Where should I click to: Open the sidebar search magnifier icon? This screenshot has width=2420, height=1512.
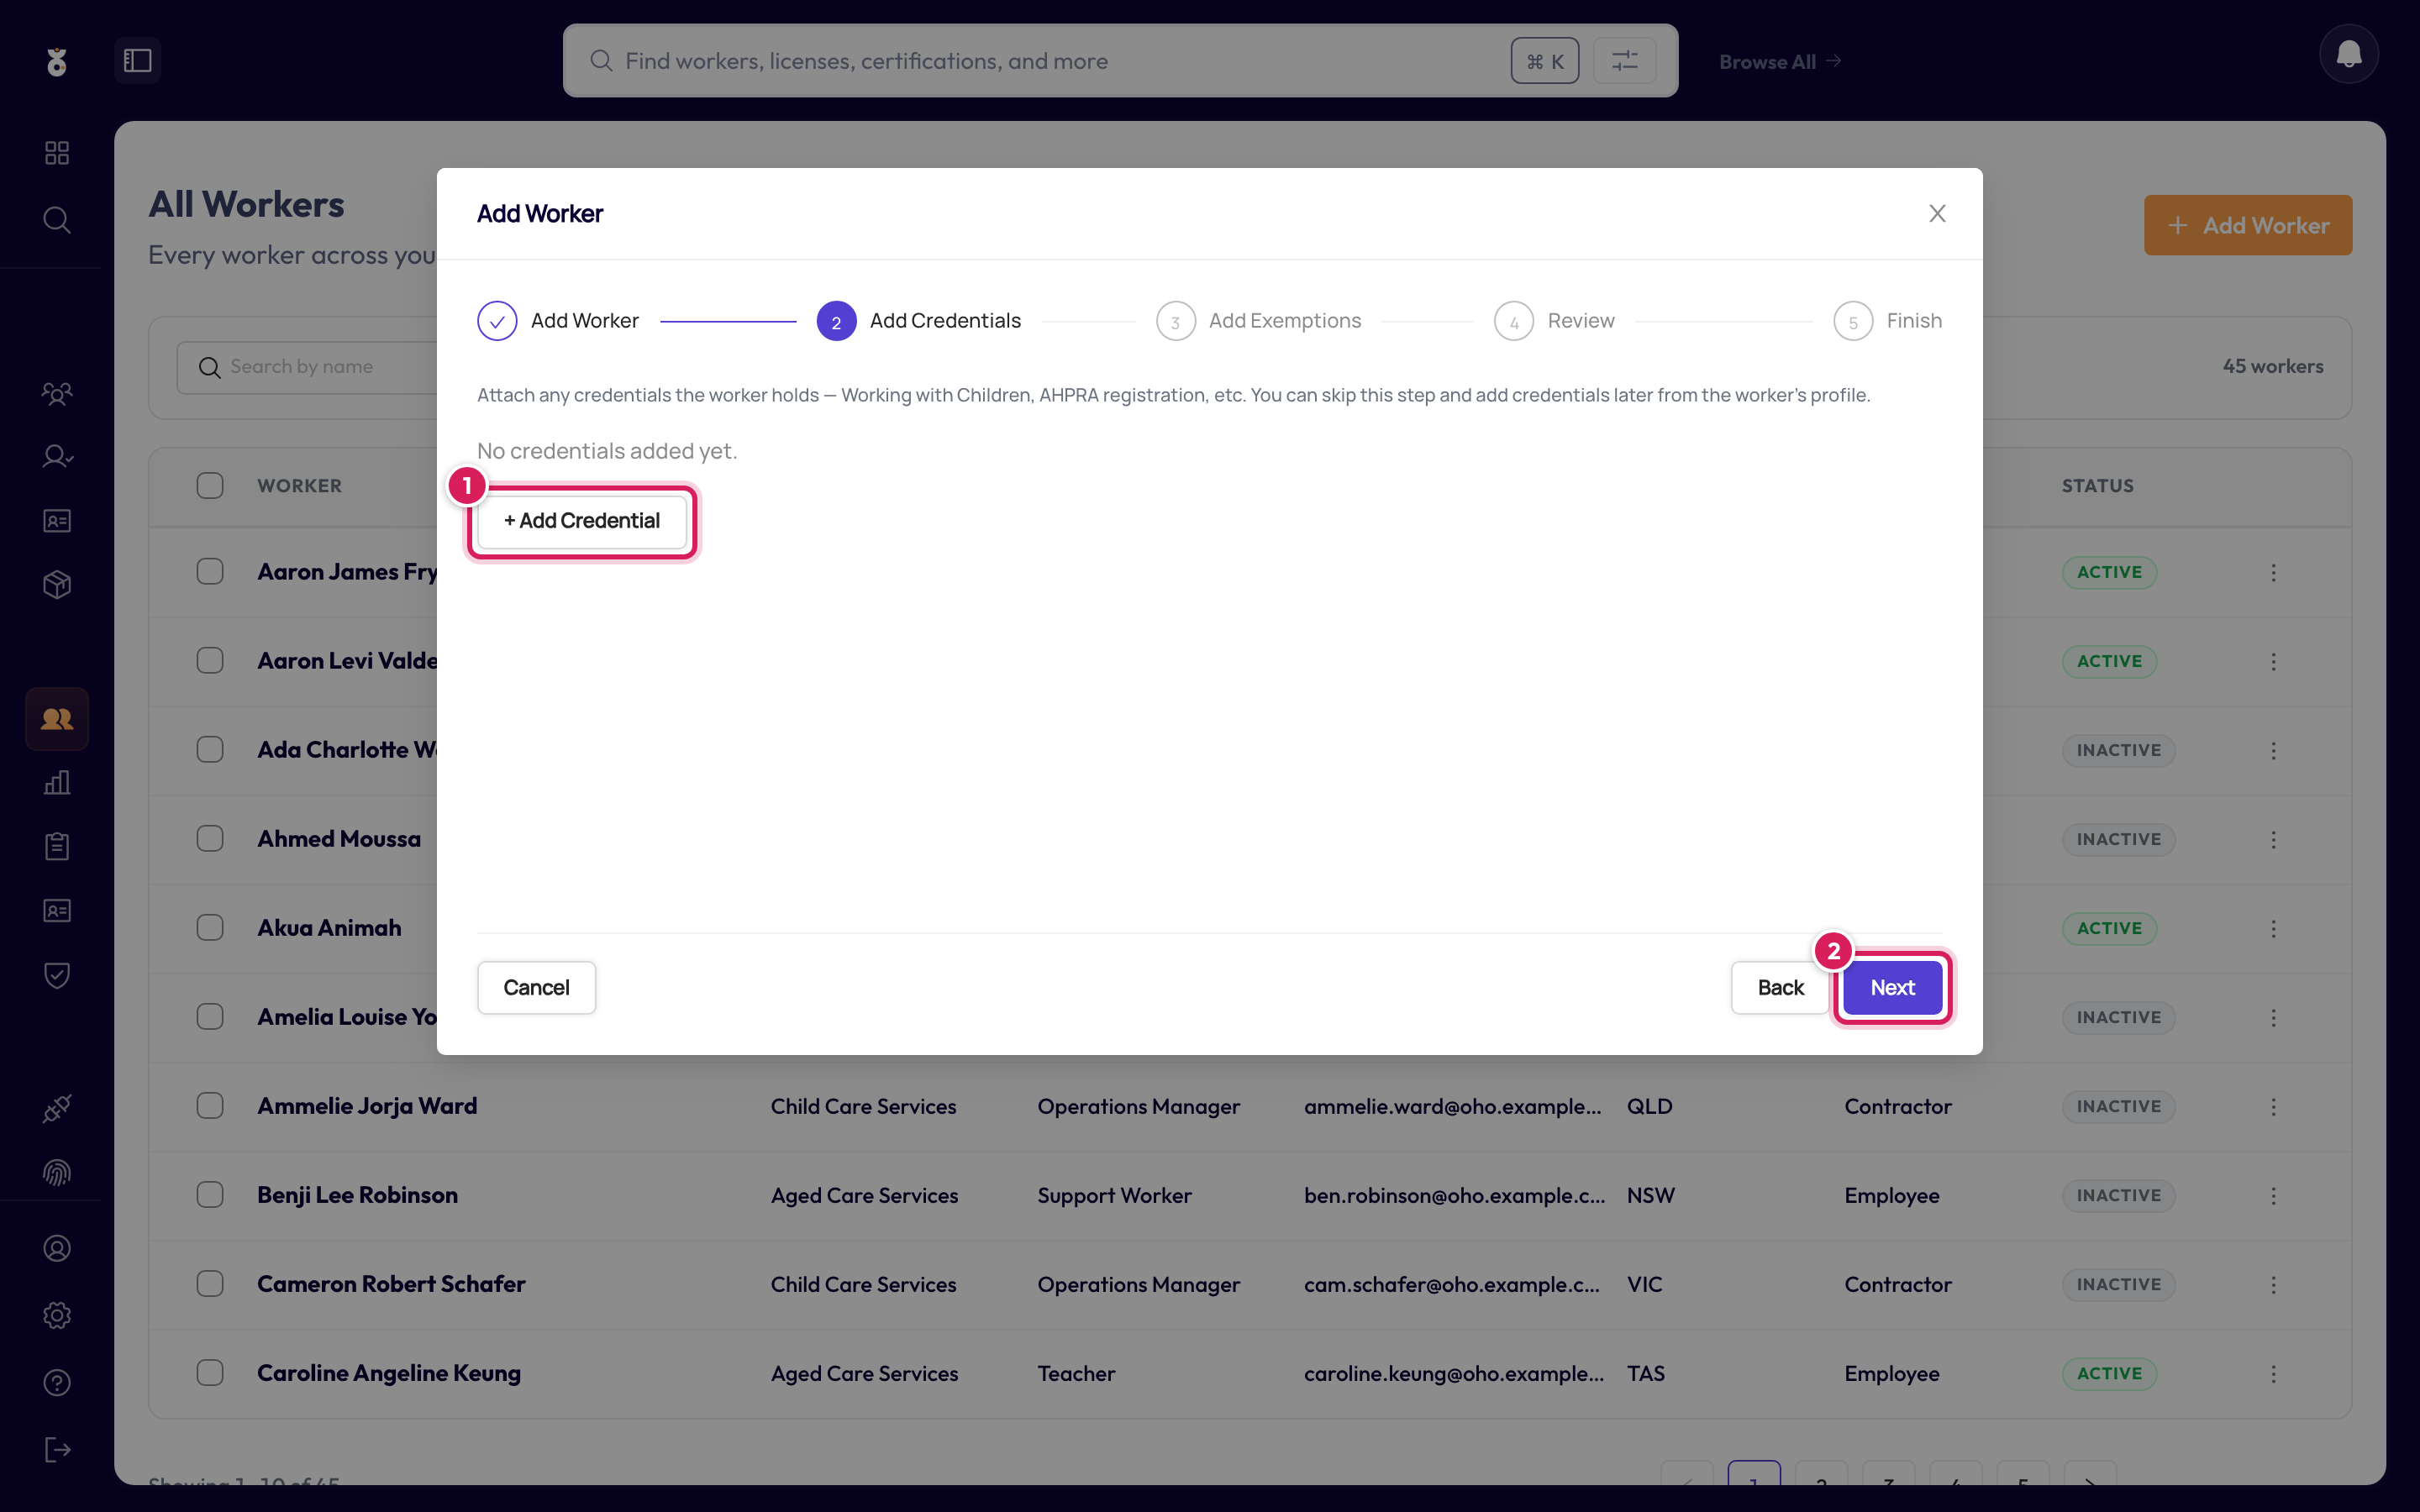coord(57,219)
